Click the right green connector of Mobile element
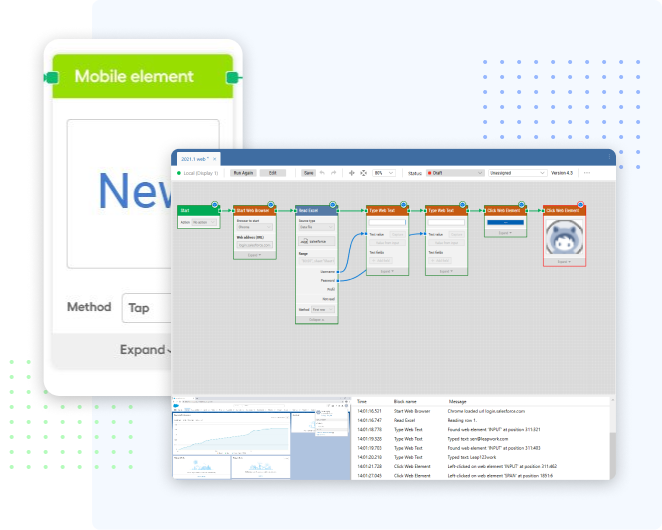Viewport: 662px width, 530px height. pos(233,78)
